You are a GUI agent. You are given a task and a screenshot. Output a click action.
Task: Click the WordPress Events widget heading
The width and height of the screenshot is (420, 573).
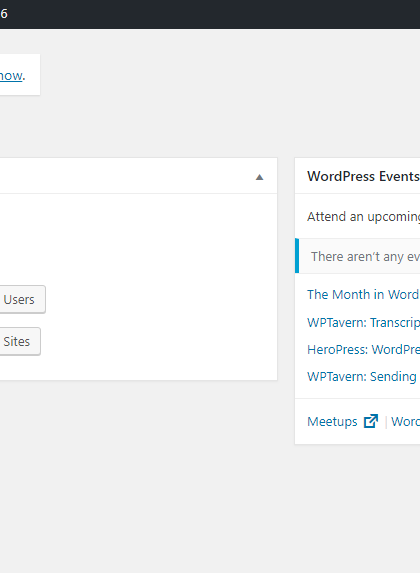point(363,176)
